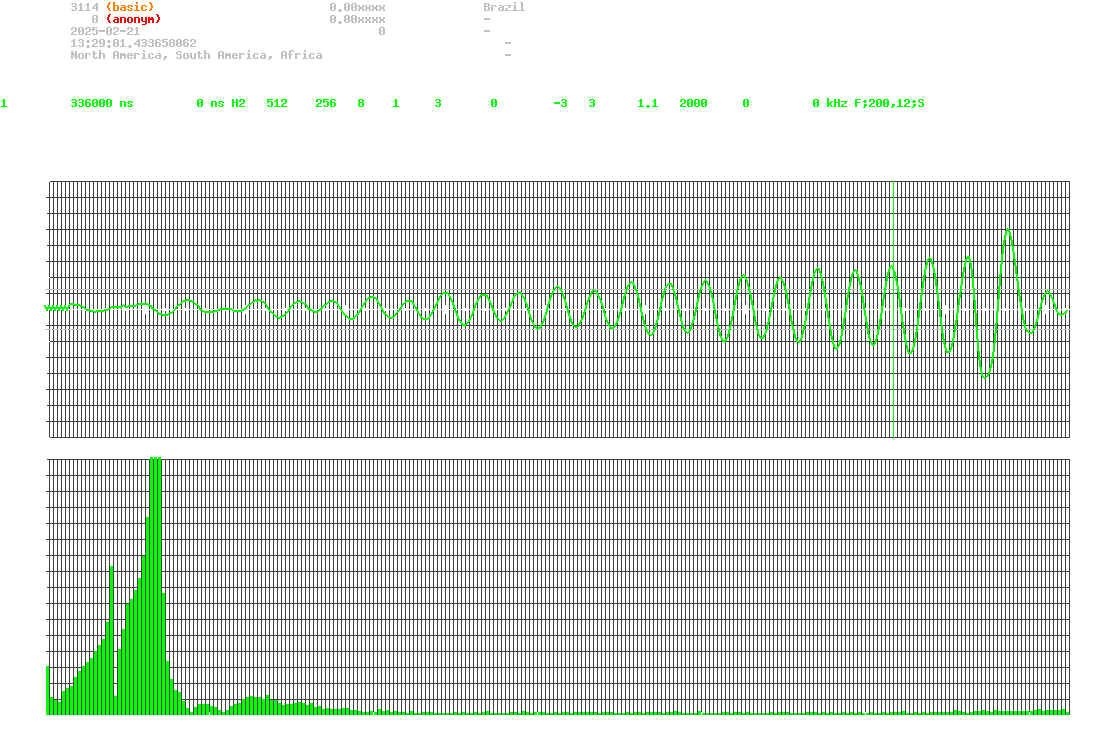Click the tallest bar in the spectrum chart
The height and width of the screenshot is (737, 1095).
tap(156, 585)
